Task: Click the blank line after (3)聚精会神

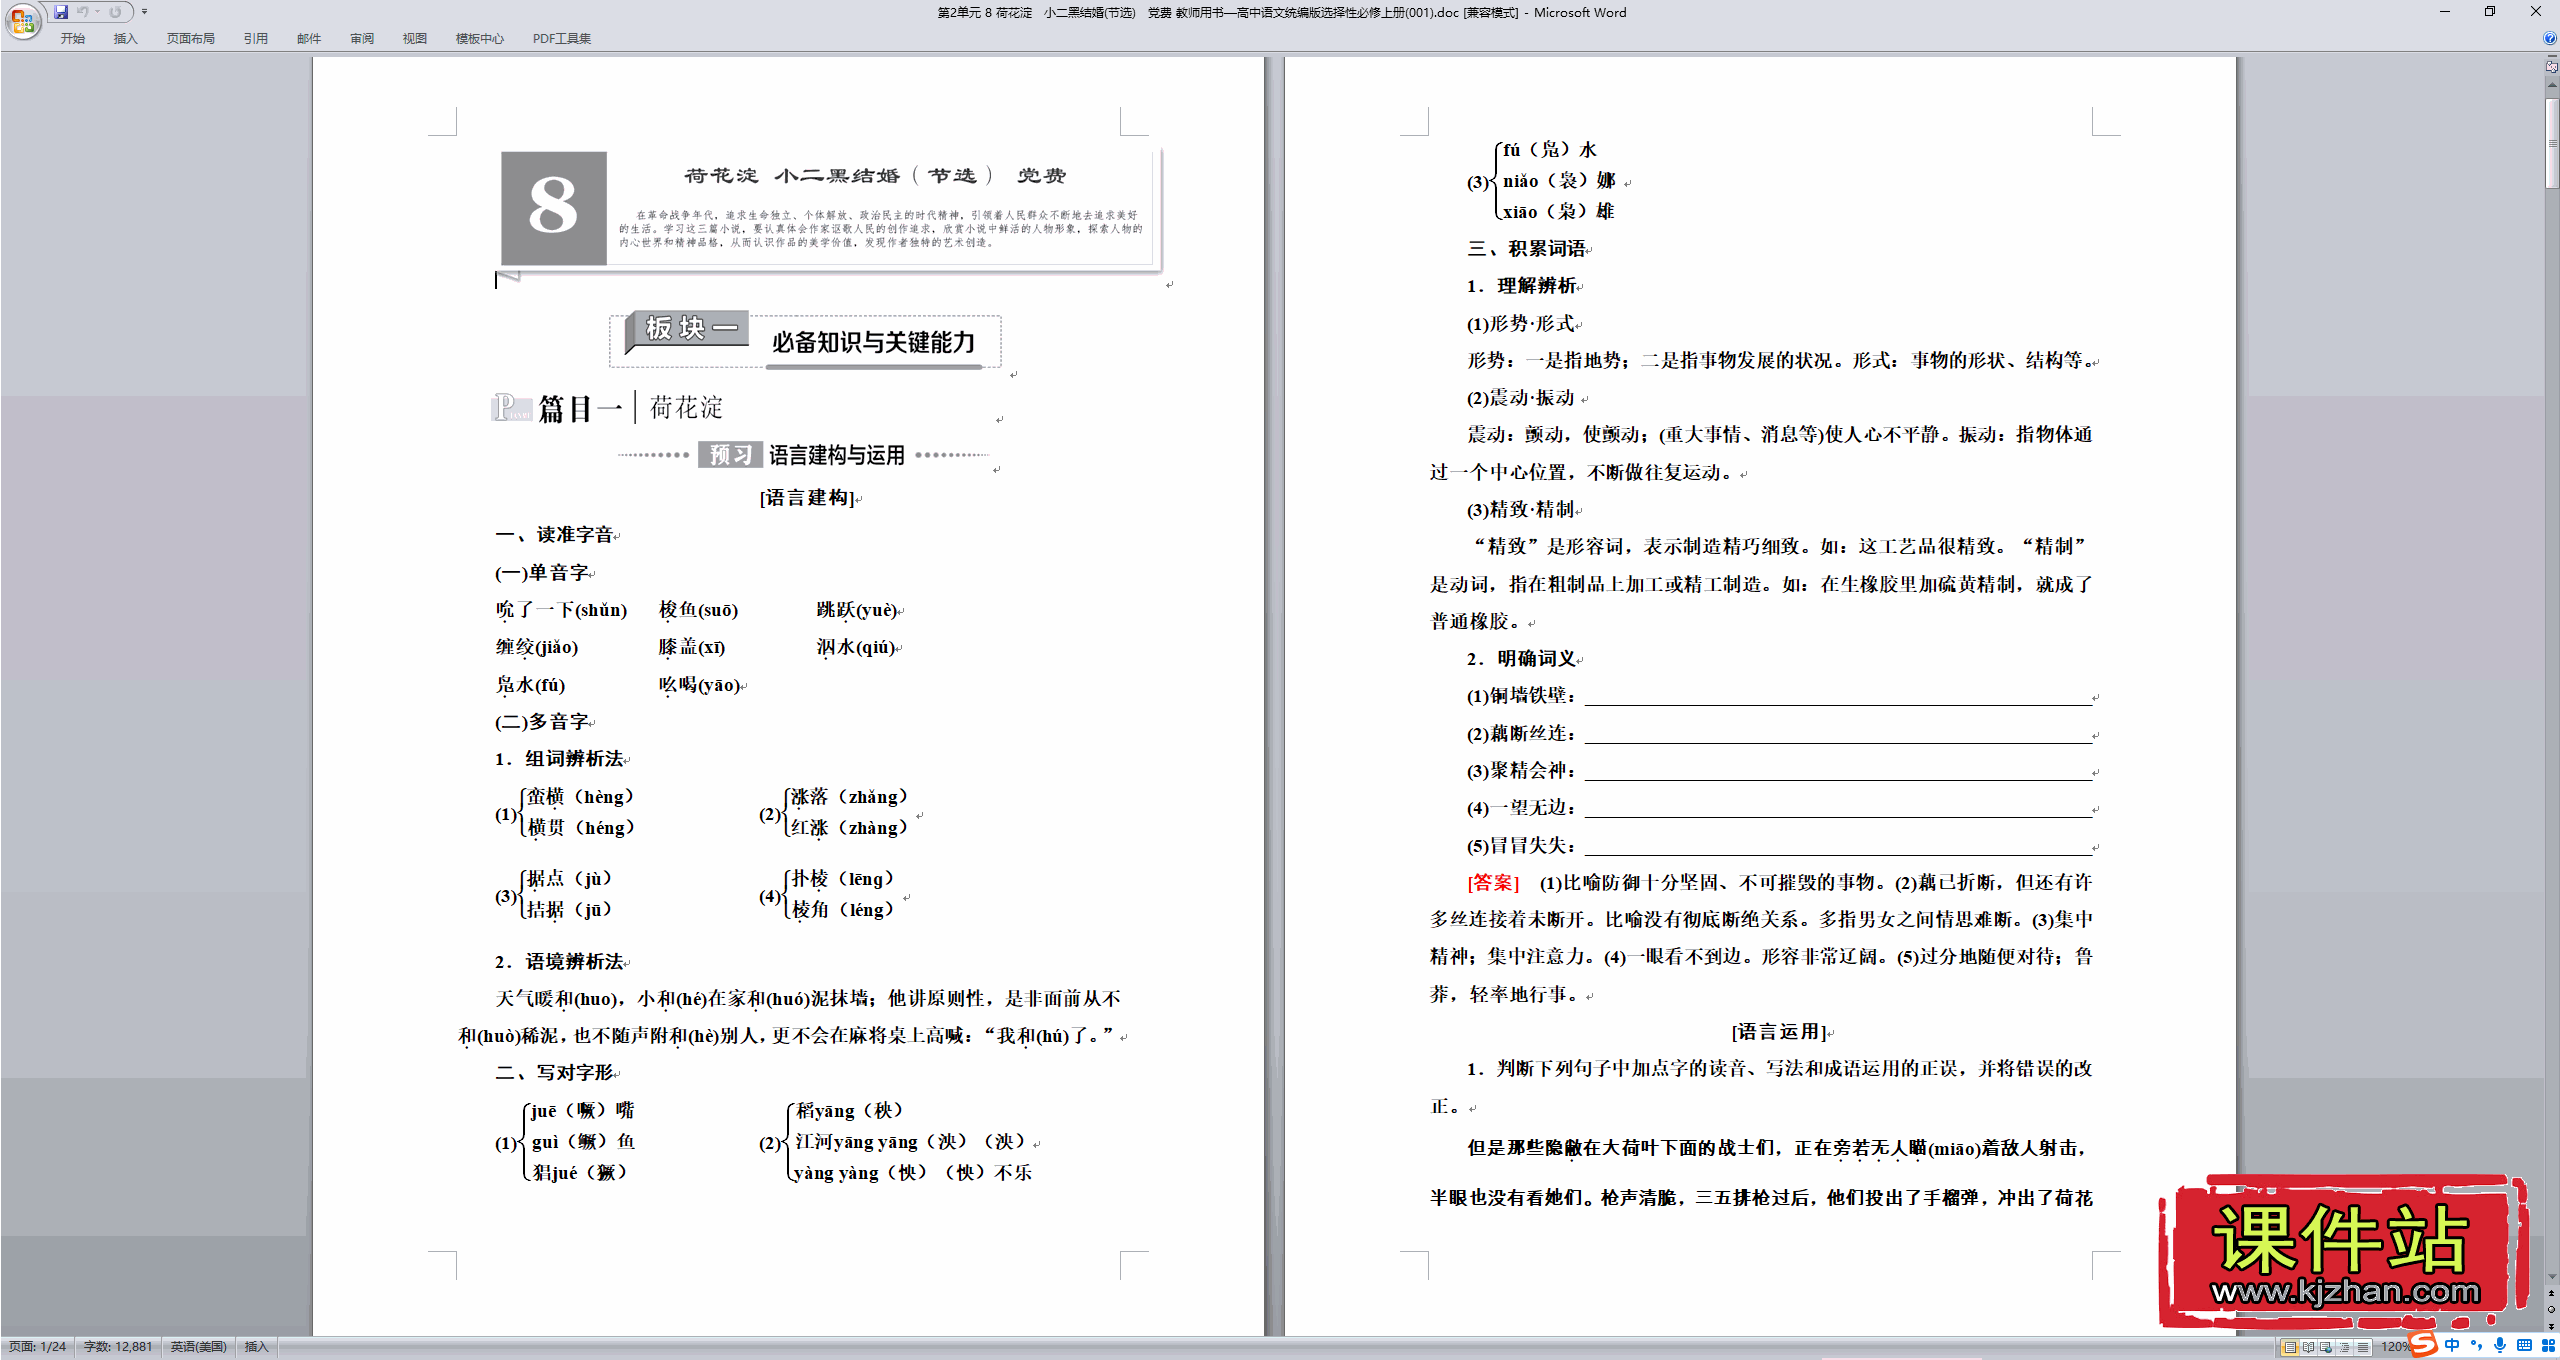Action: click(1838, 772)
